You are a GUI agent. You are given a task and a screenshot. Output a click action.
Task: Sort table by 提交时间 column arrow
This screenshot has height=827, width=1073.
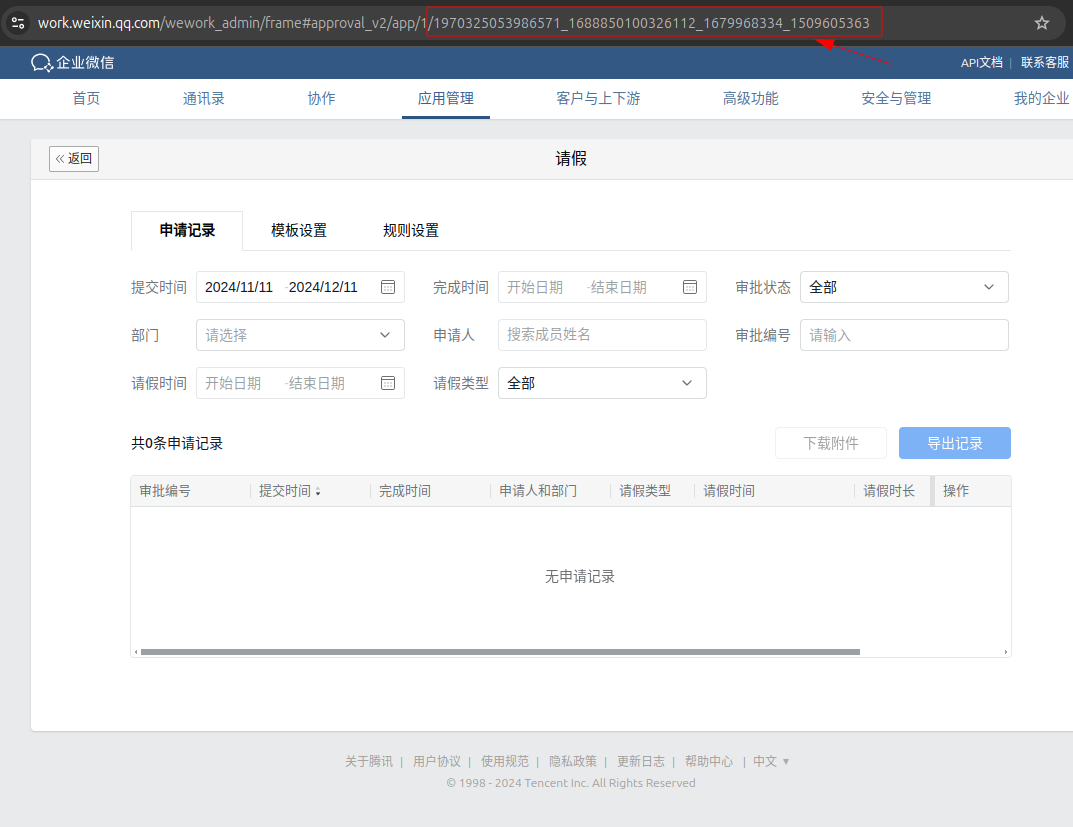click(x=318, y=492)
